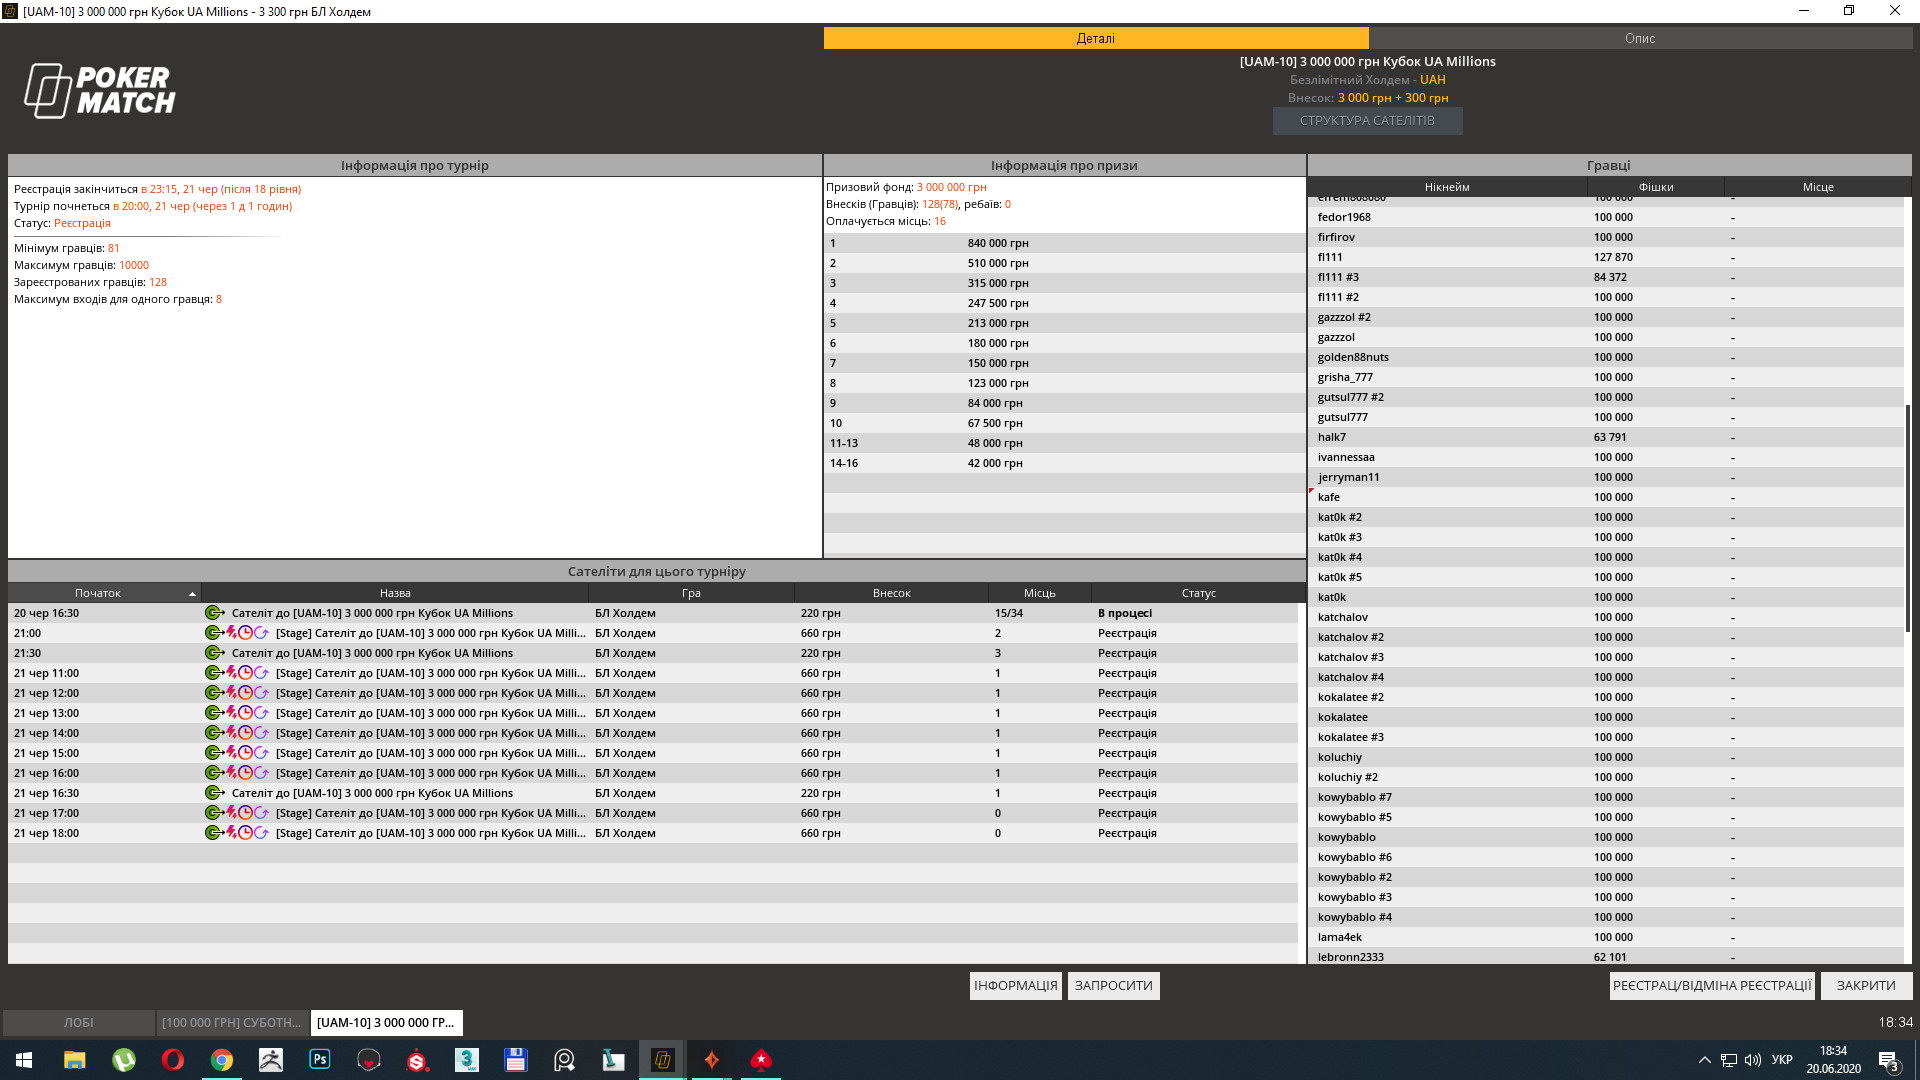Click re-entry arrow icon in 21 чер 15:00 row
1920x1080 pixels.
261,753
